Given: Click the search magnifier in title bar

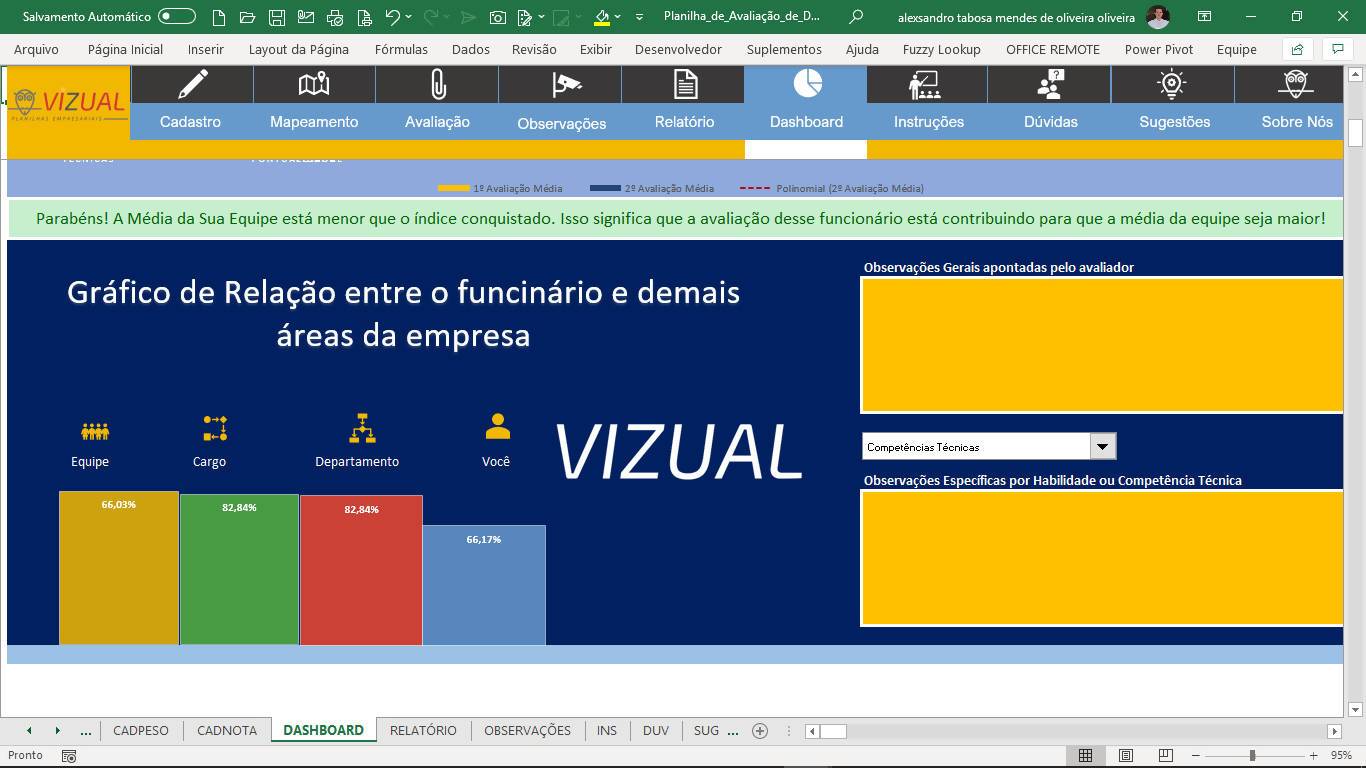Looking at the screenshot, I should coord(855,17).
